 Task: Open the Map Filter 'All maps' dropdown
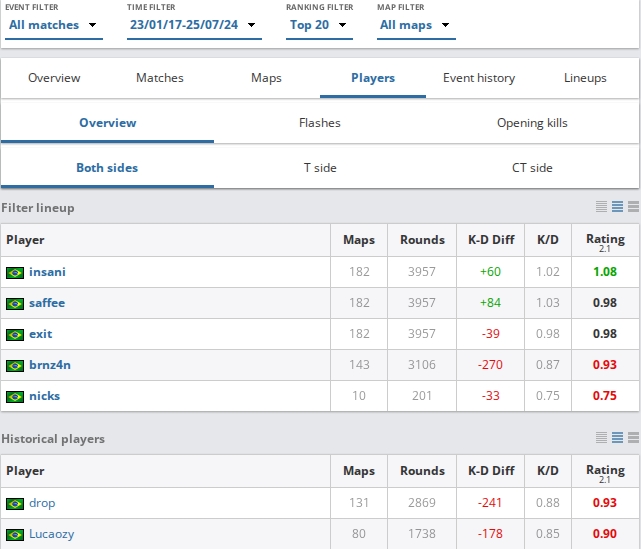pos(416,25)
